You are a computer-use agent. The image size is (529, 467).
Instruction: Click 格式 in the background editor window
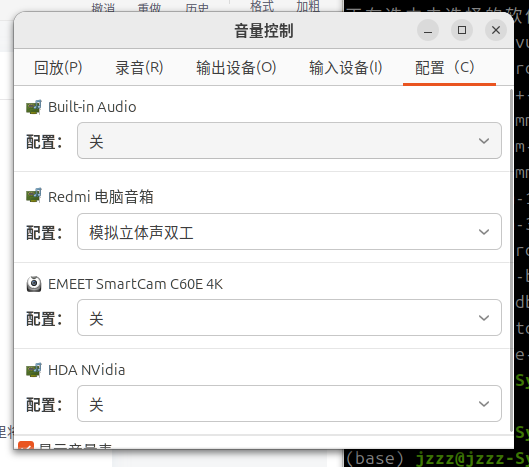[x=262, y=6]
